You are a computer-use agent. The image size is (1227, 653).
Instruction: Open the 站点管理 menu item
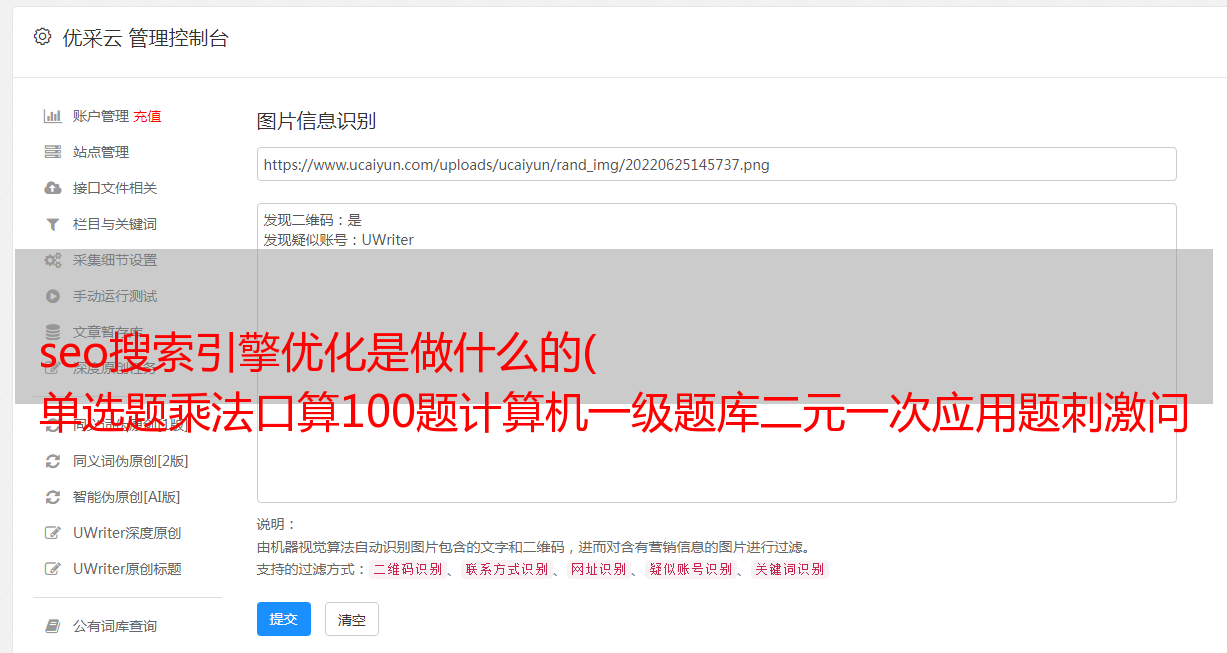coord(101,152)
